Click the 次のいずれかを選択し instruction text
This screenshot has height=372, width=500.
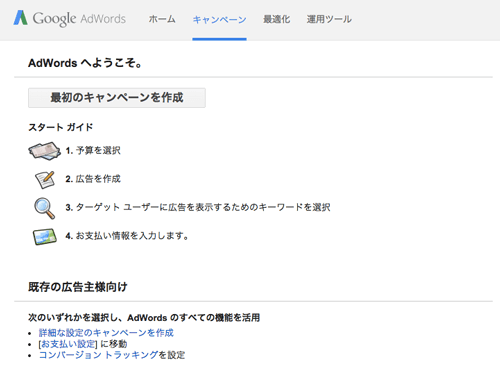click(144, 317)
